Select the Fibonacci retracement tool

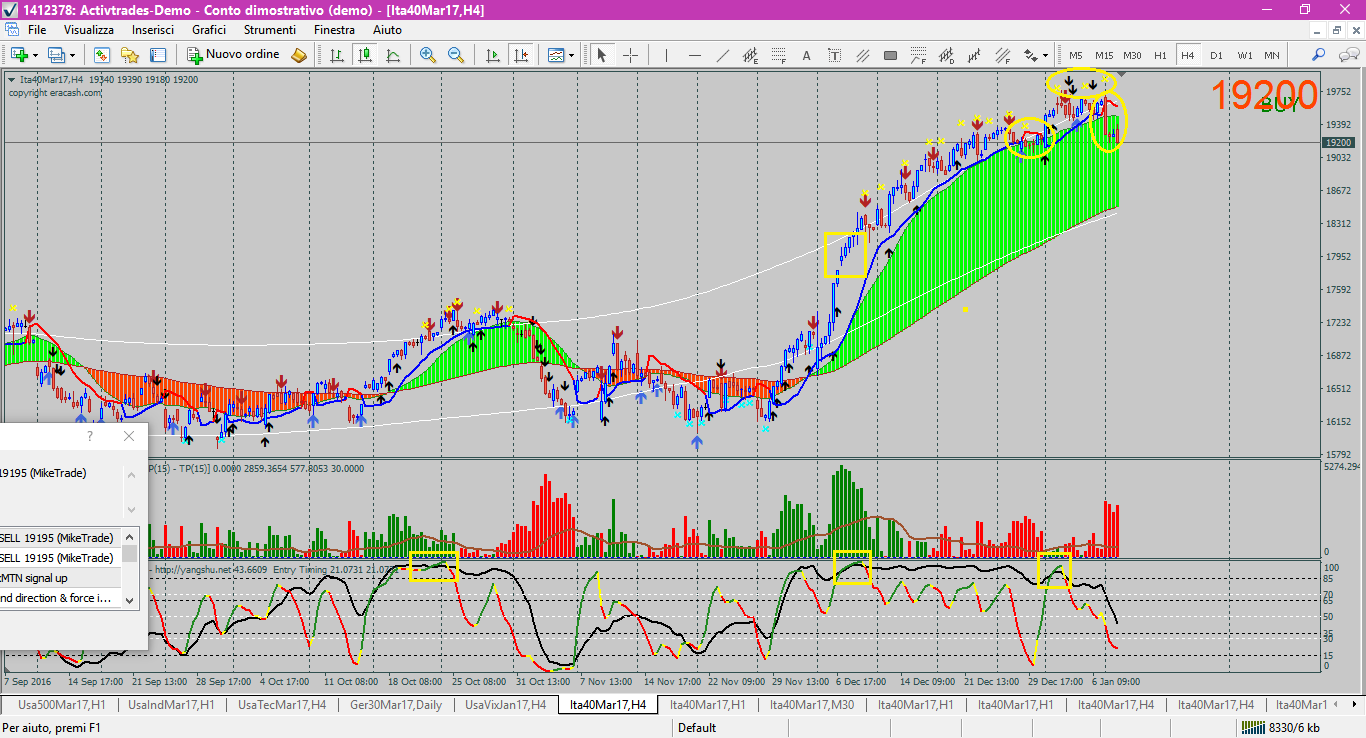(778, 55)
